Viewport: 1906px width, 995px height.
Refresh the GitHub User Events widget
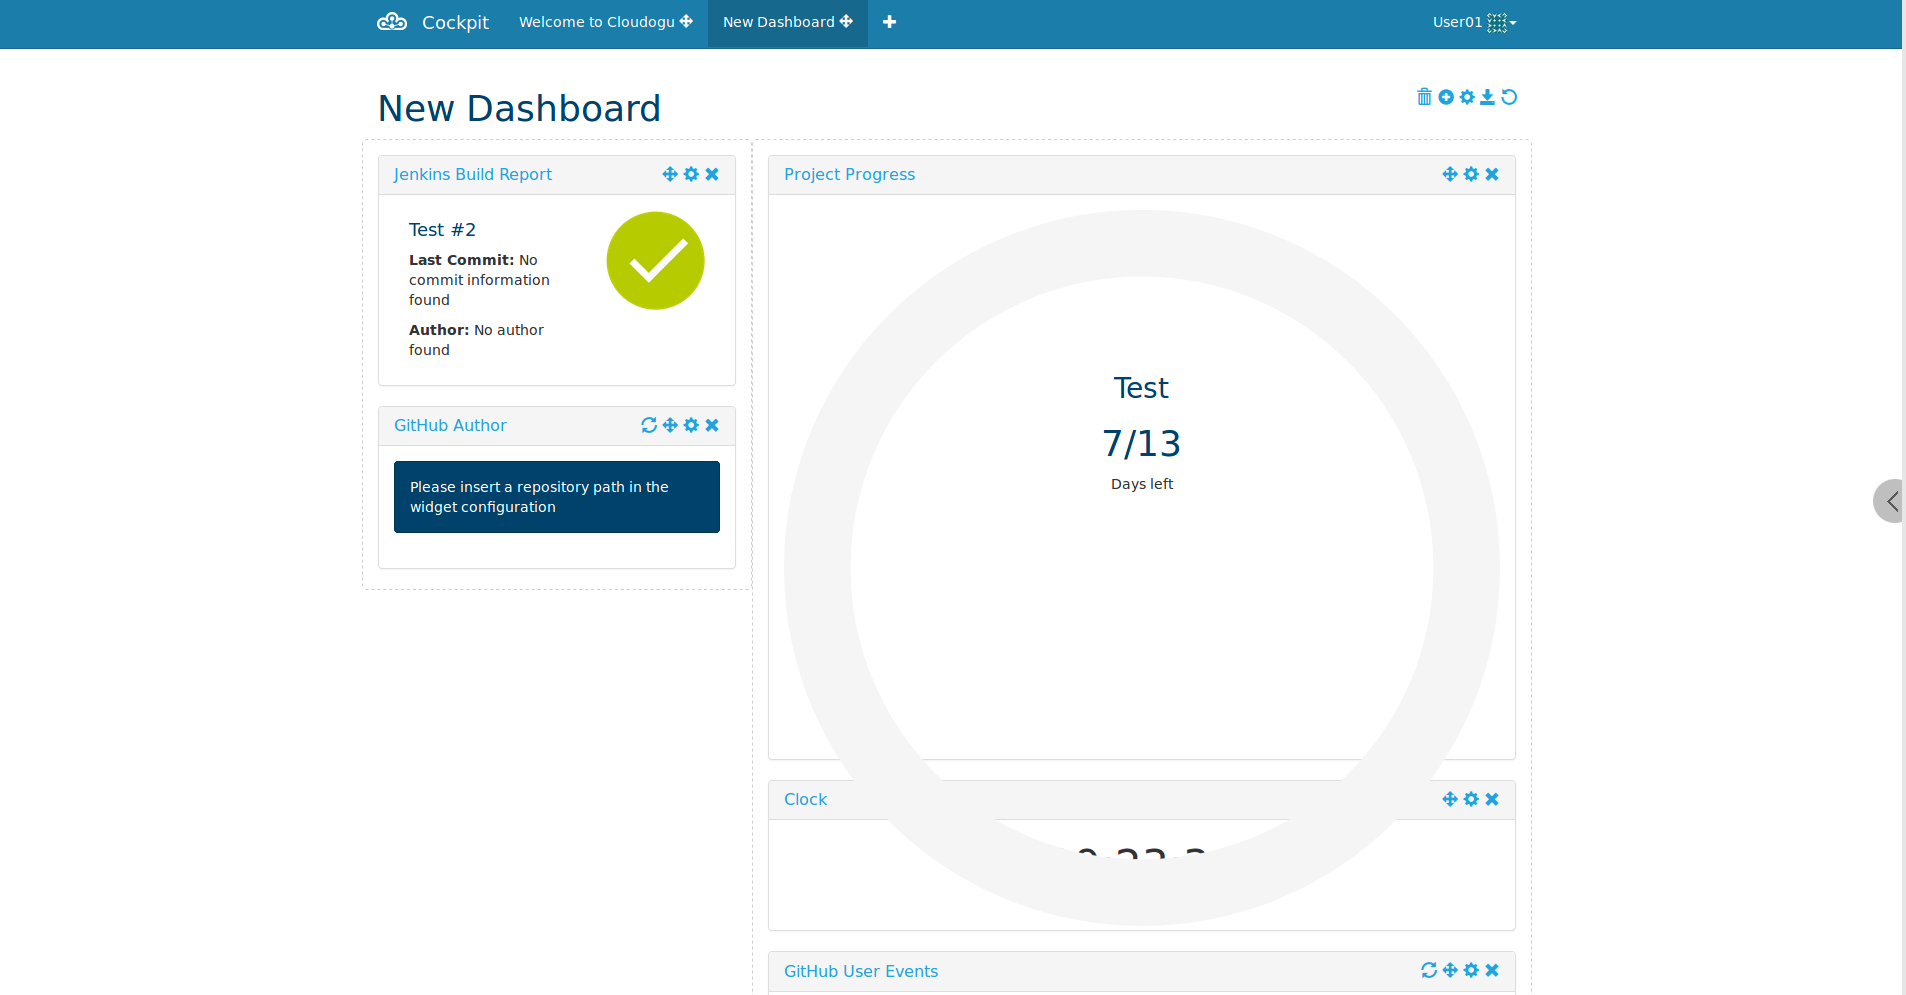(x=1427, y=970)
